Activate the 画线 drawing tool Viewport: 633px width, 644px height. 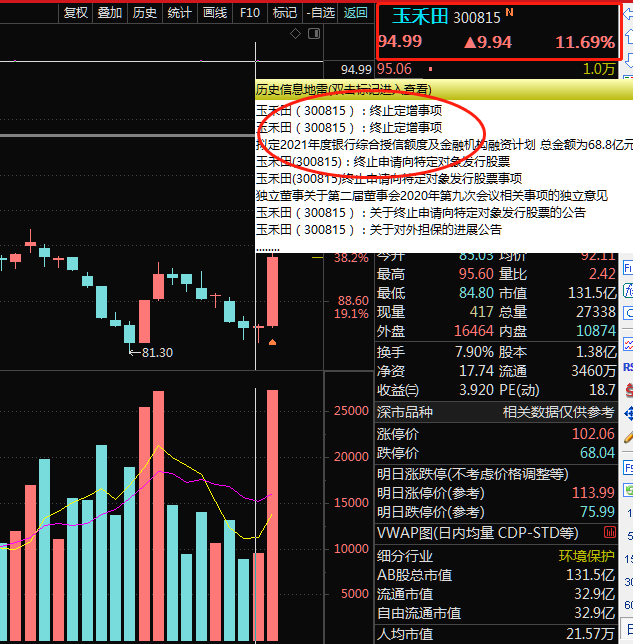click(x=215, y=13)
